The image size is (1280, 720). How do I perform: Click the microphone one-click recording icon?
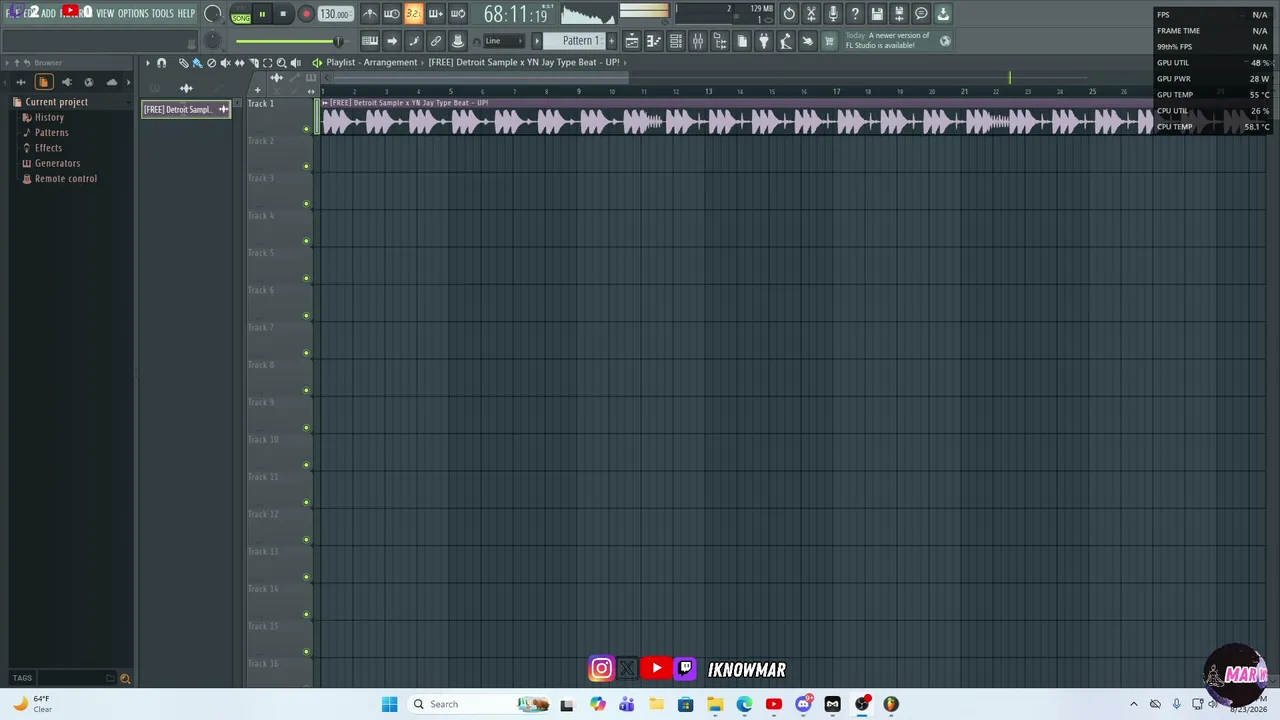click(x=833, y=14)
